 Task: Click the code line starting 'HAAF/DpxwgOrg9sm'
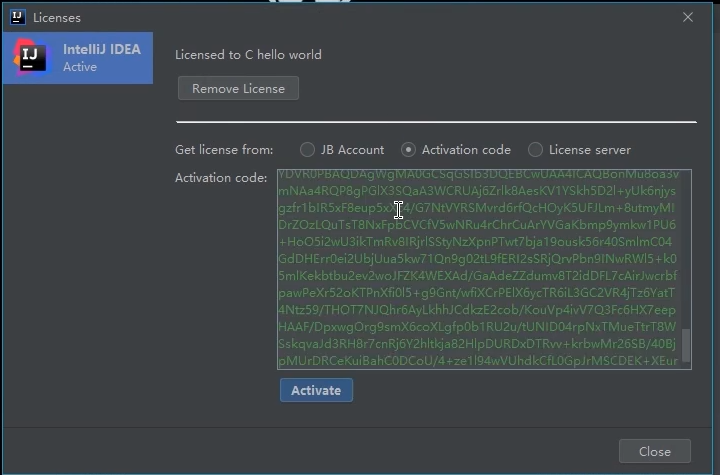point(477,327)
